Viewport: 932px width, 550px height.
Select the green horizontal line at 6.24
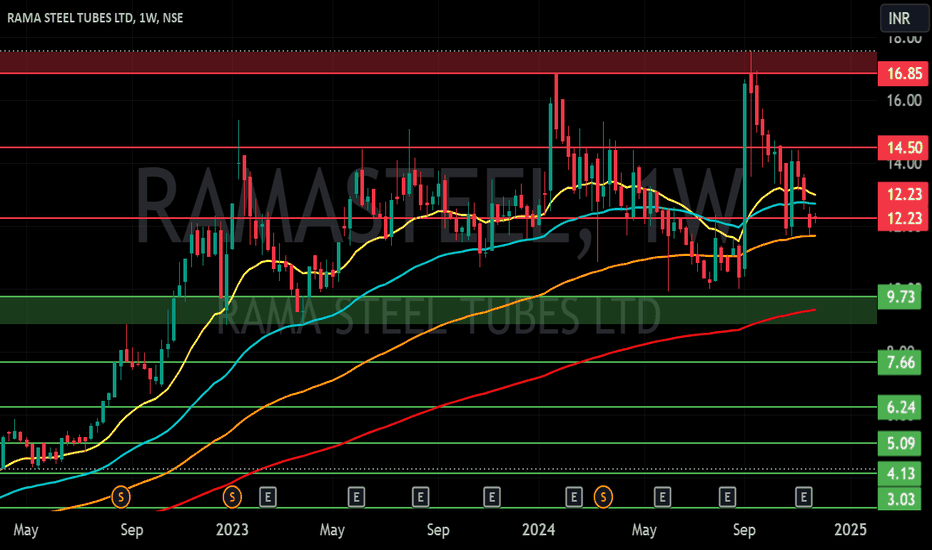(x=438, y=407)
